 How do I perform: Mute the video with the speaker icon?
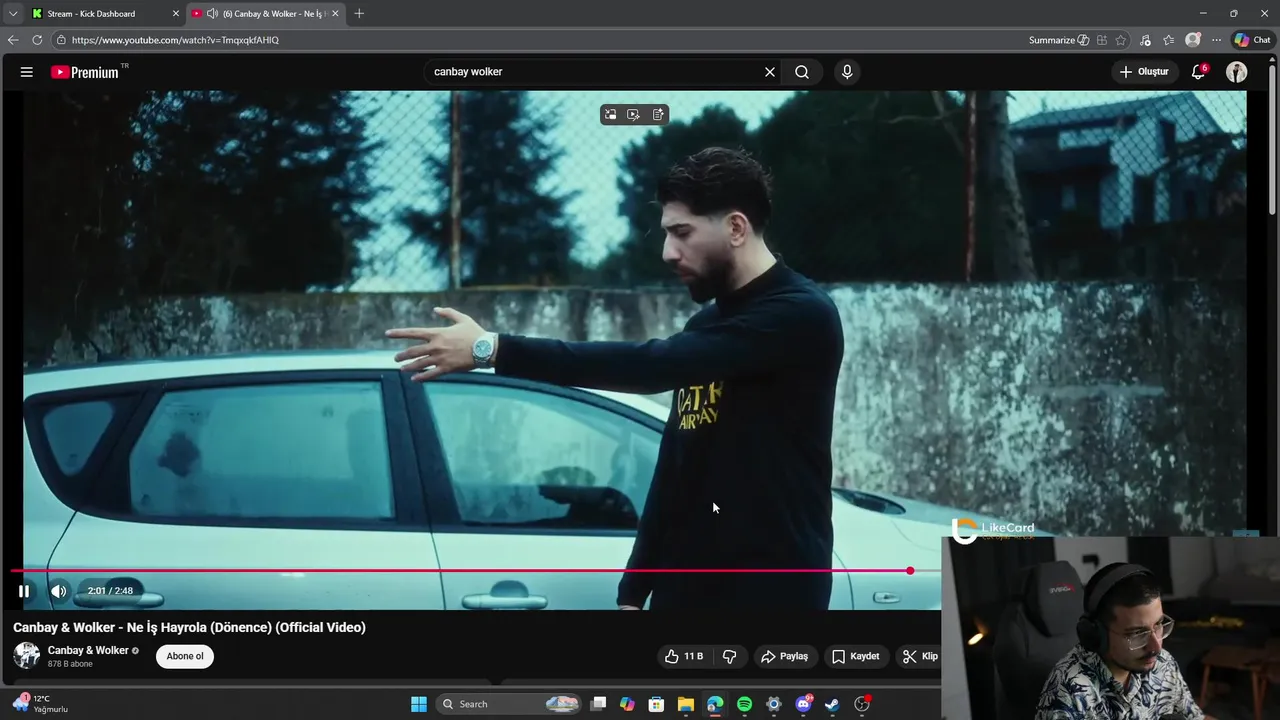[59, 591]
